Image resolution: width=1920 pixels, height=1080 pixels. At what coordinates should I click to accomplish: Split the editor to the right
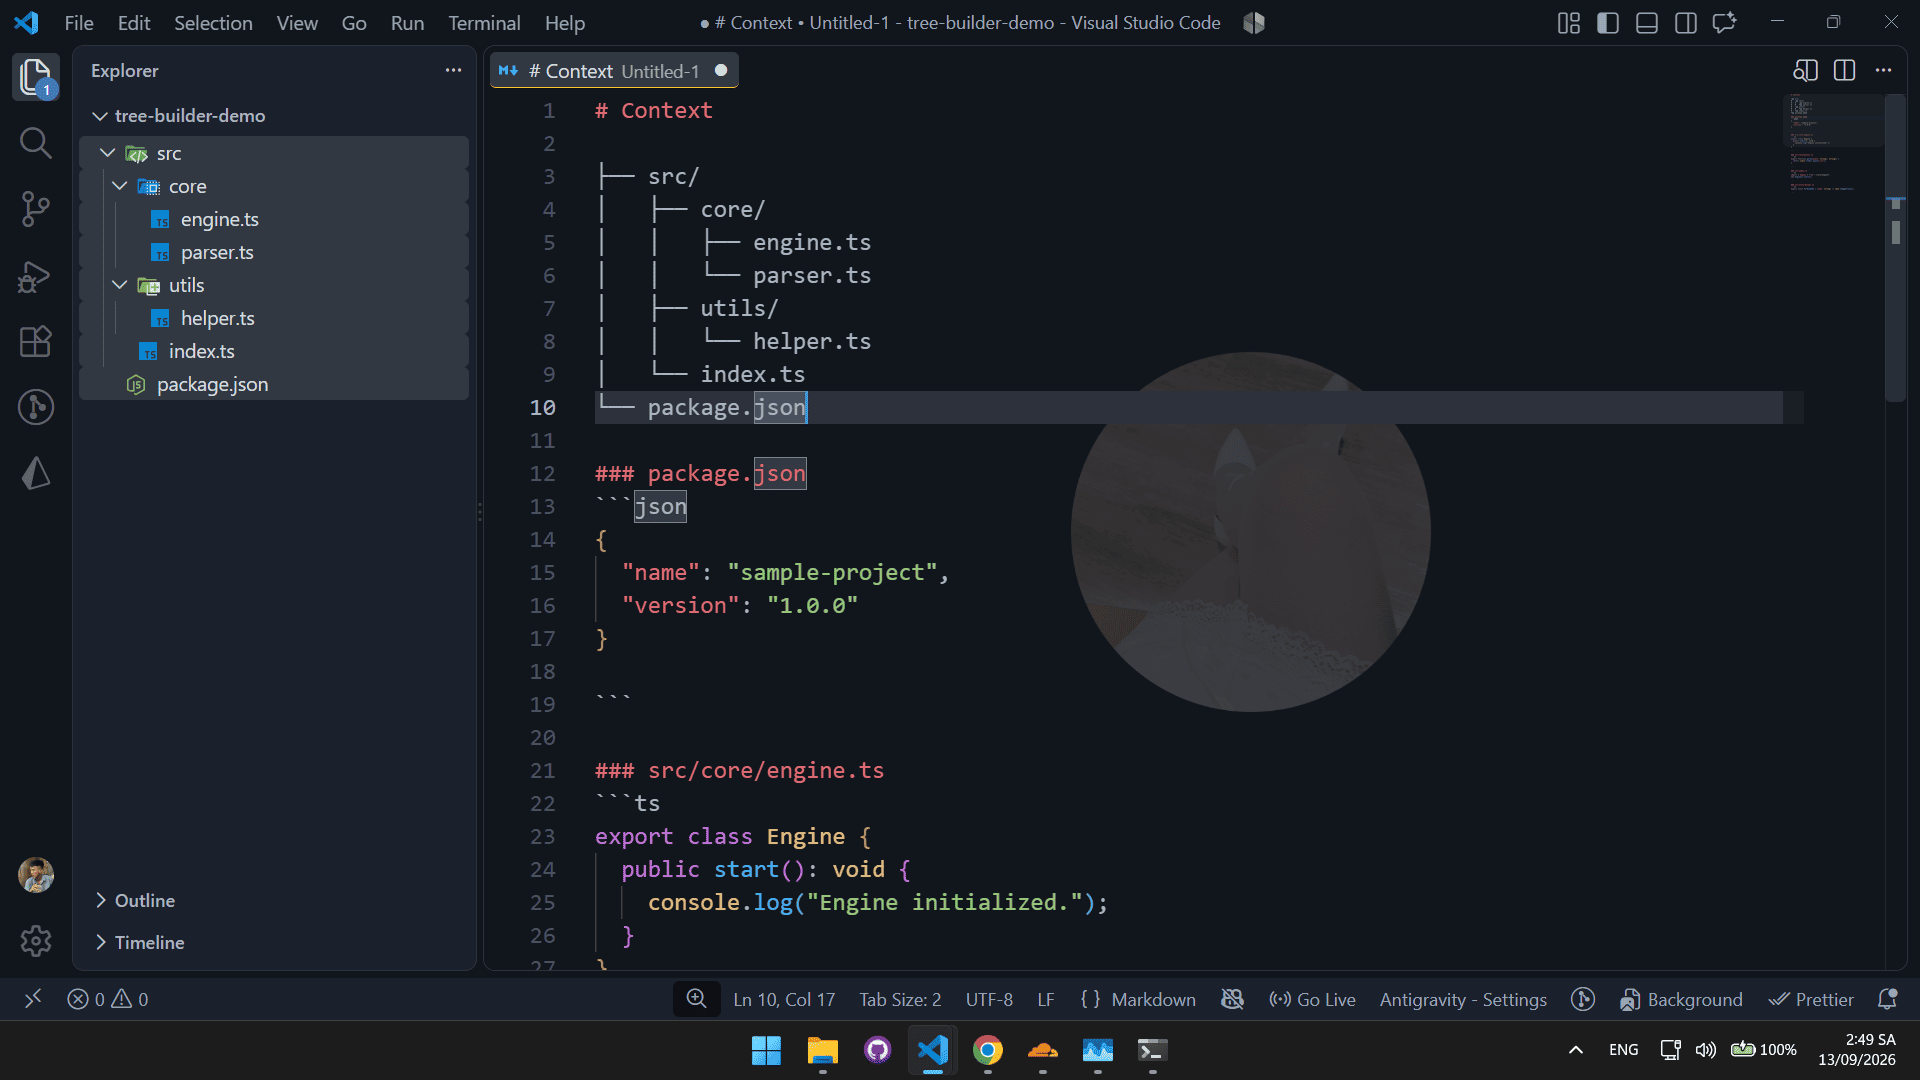[x=1845, y=70]
